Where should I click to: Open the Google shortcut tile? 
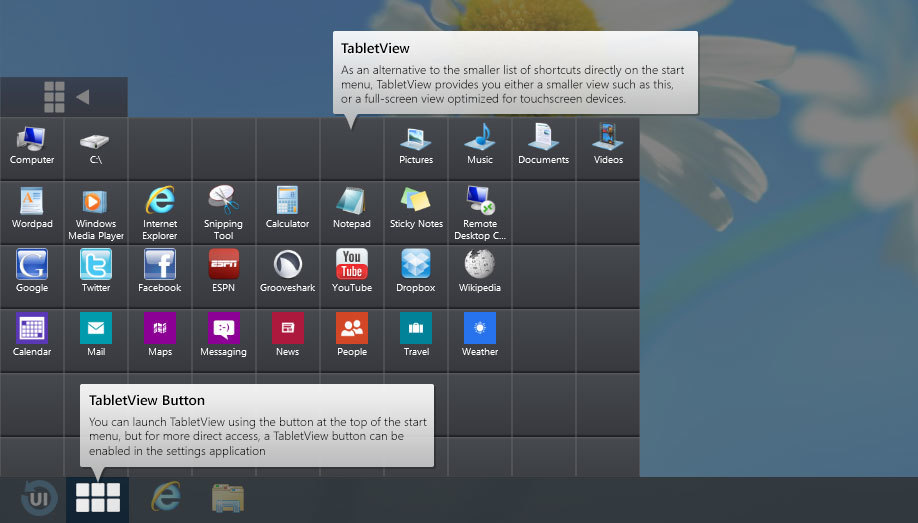32,276
